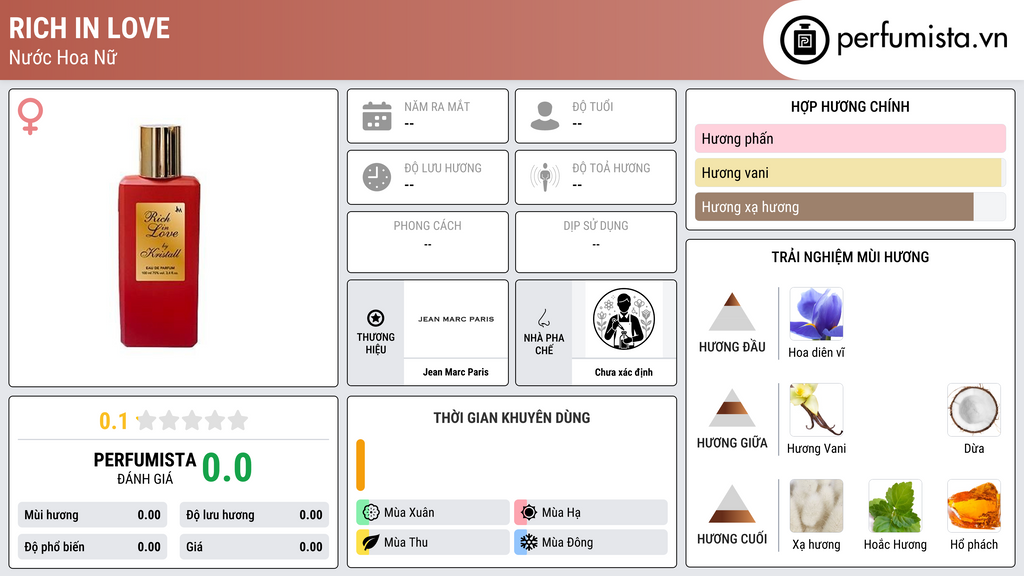Click the Mùa Xuân flower icon
This screenshot has width=1024, height=576.
tap(371, 512)
